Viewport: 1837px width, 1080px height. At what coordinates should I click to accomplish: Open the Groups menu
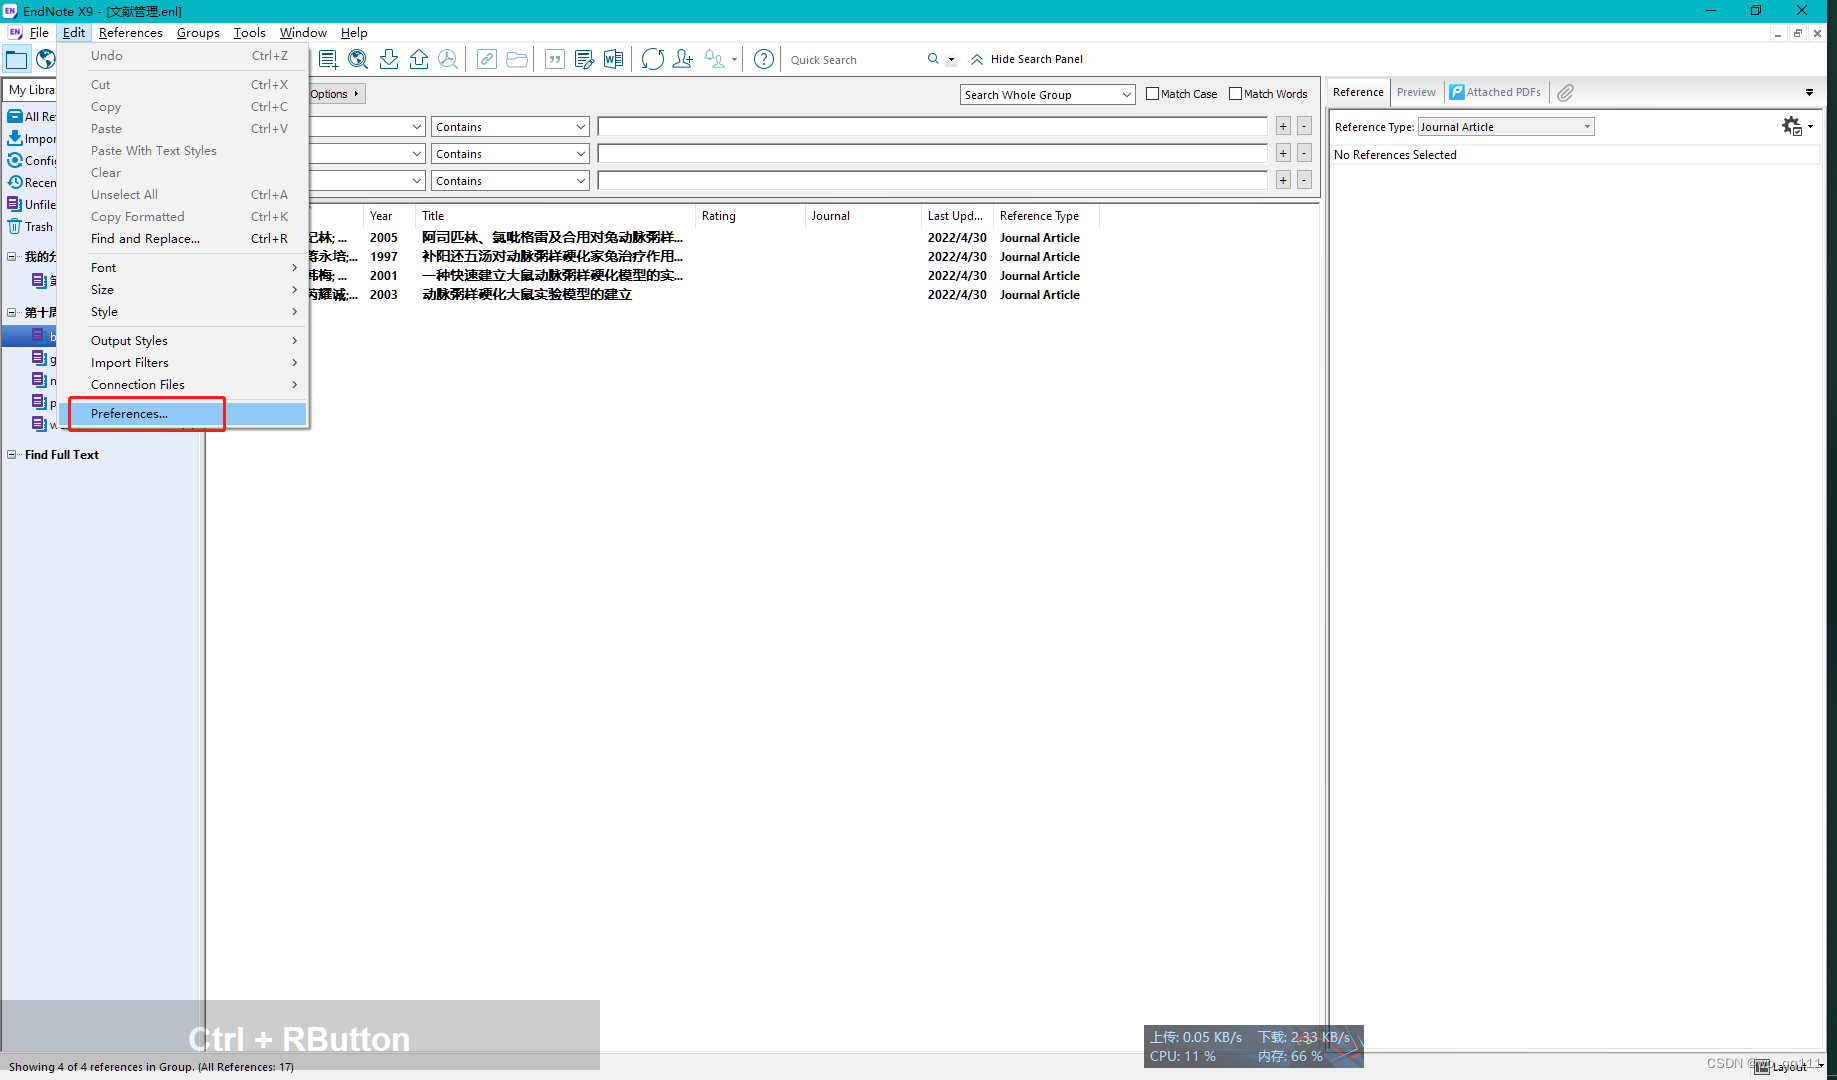pyautogui.click(x=198, y=33)
